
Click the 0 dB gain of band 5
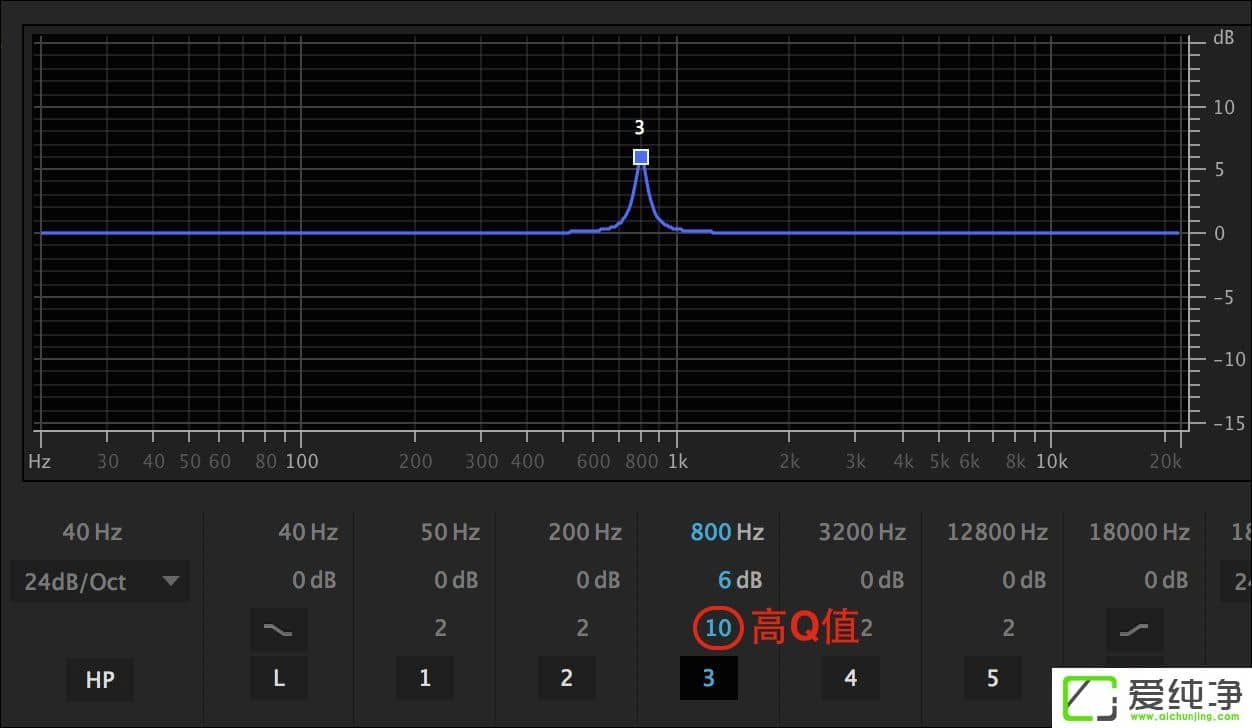click(x=1024, y=580)
